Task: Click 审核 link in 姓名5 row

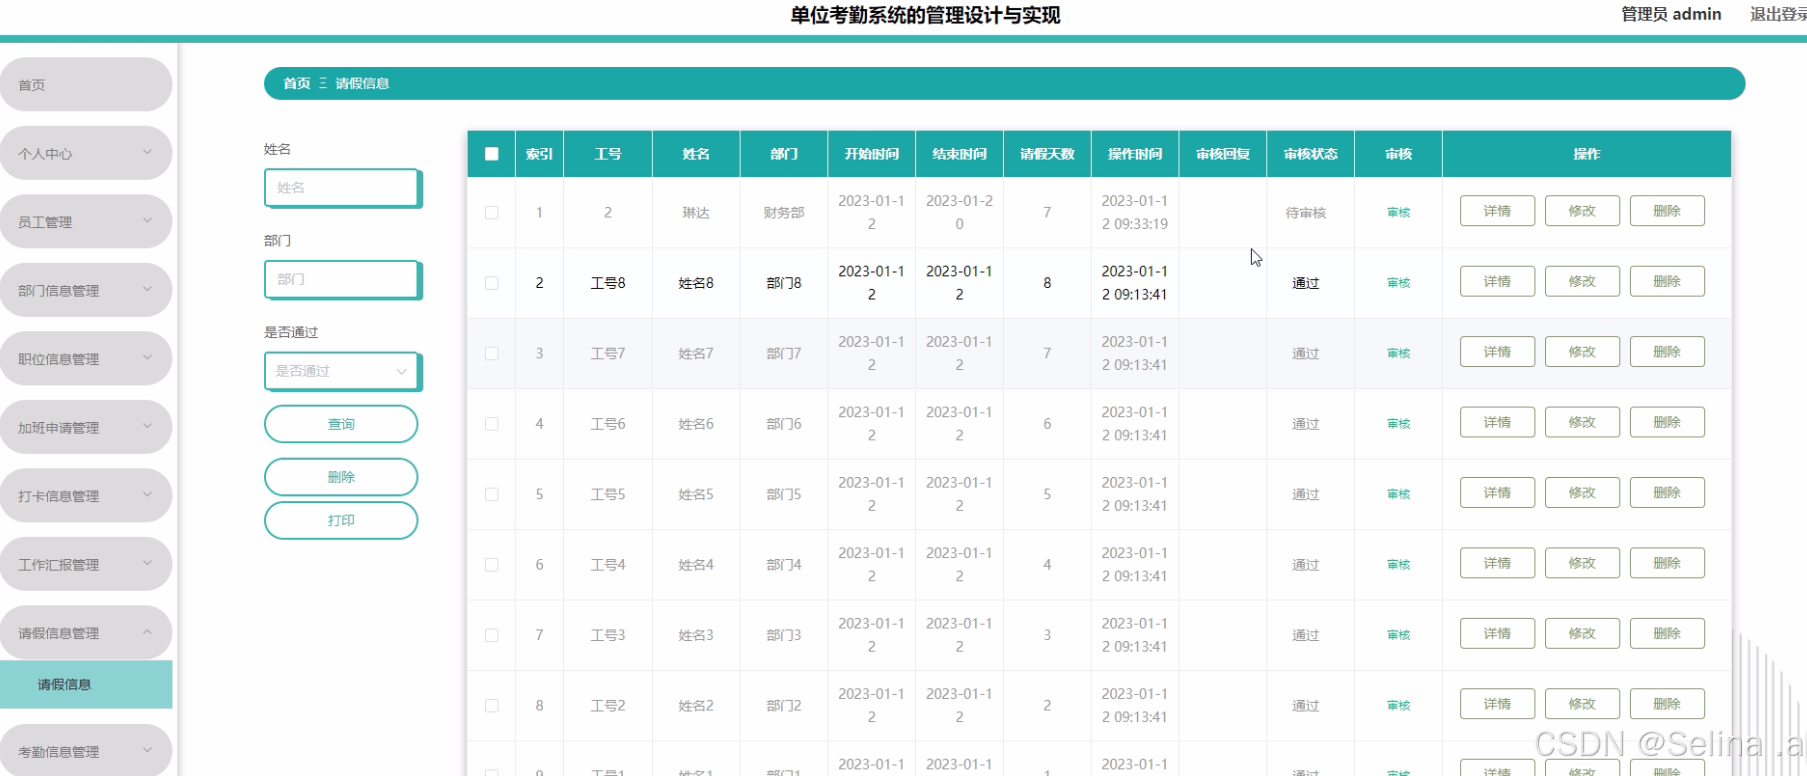Action: pos(1398,494)
